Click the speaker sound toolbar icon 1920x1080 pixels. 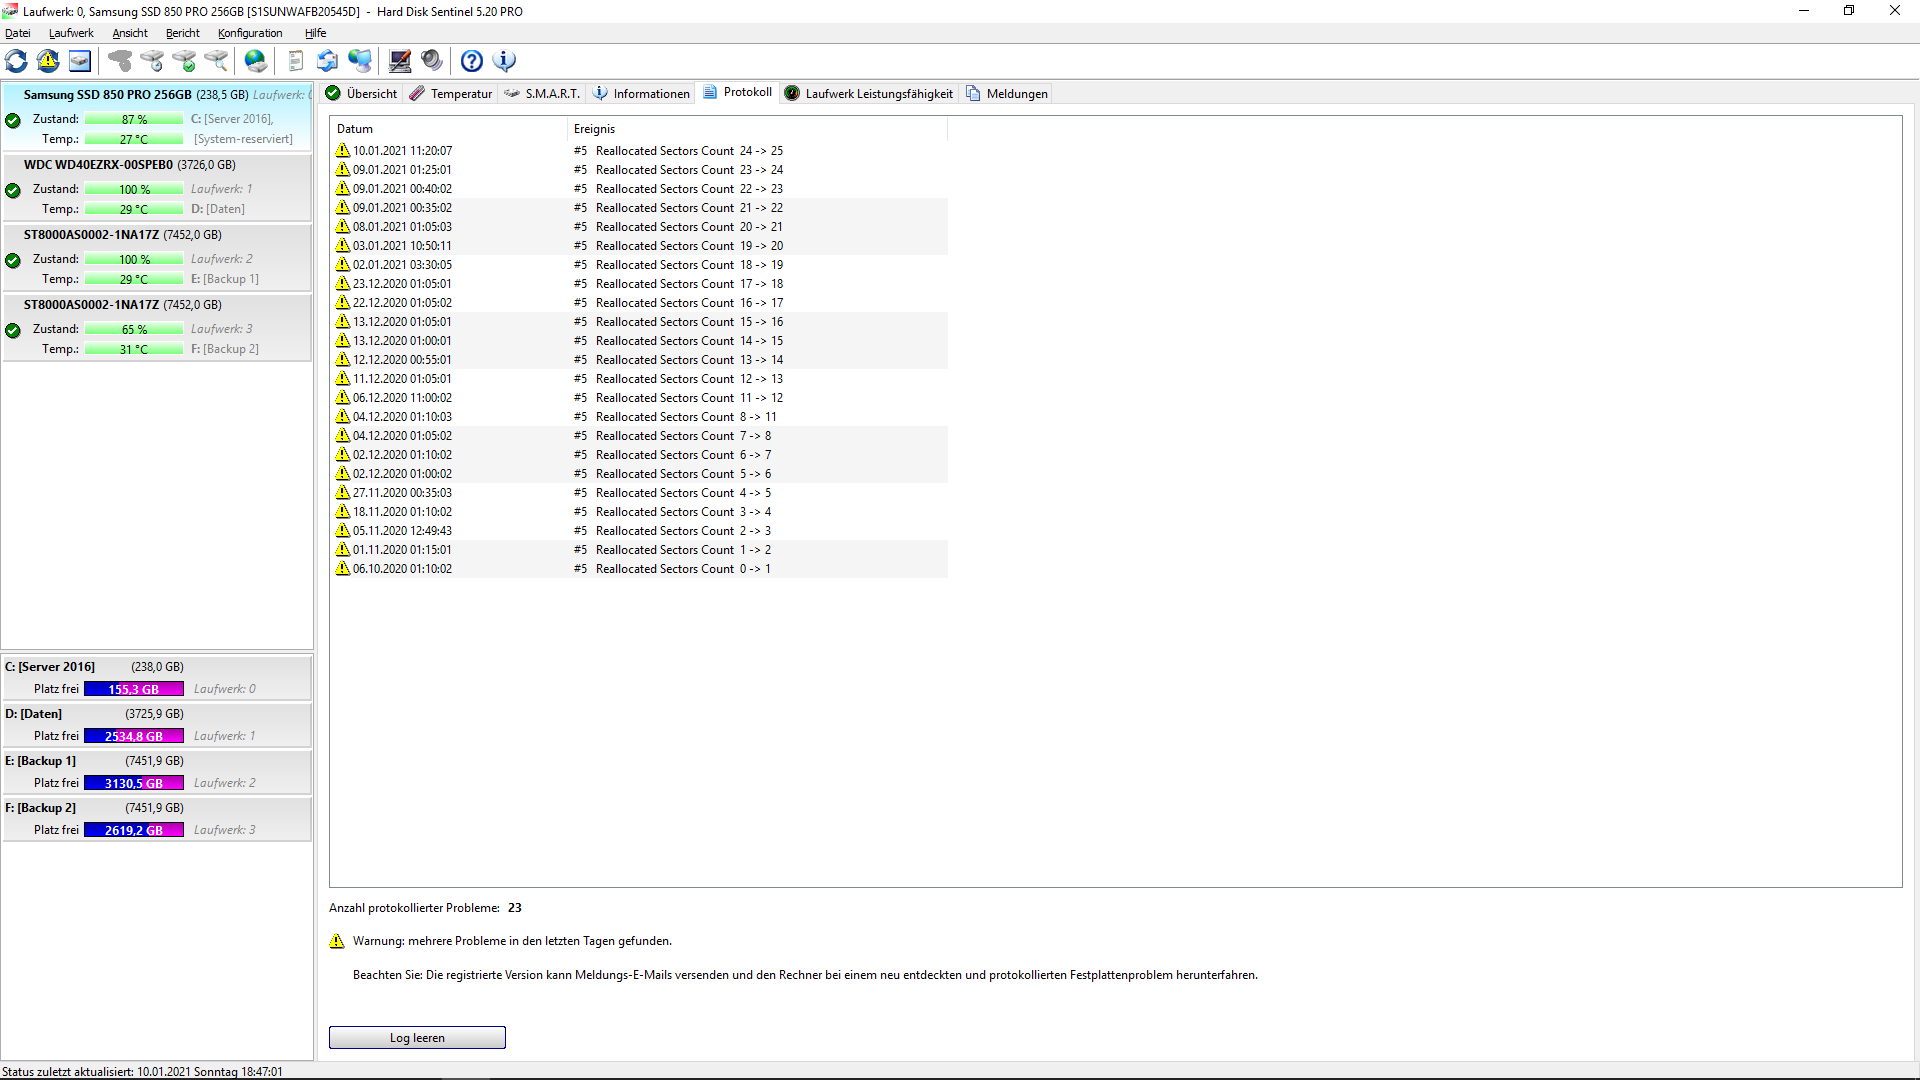[432, 61]
